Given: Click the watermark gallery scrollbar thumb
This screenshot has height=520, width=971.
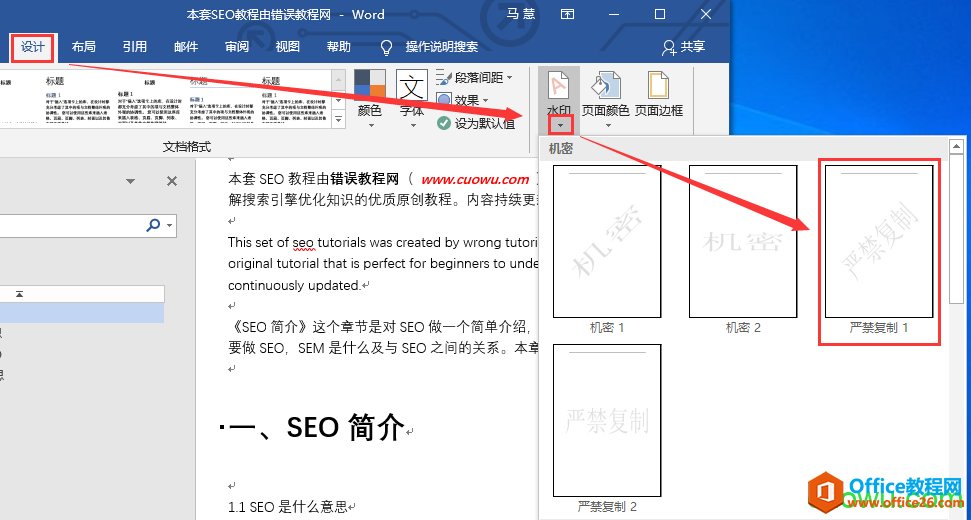Looking at the screenshot, I should click(956, 229).
